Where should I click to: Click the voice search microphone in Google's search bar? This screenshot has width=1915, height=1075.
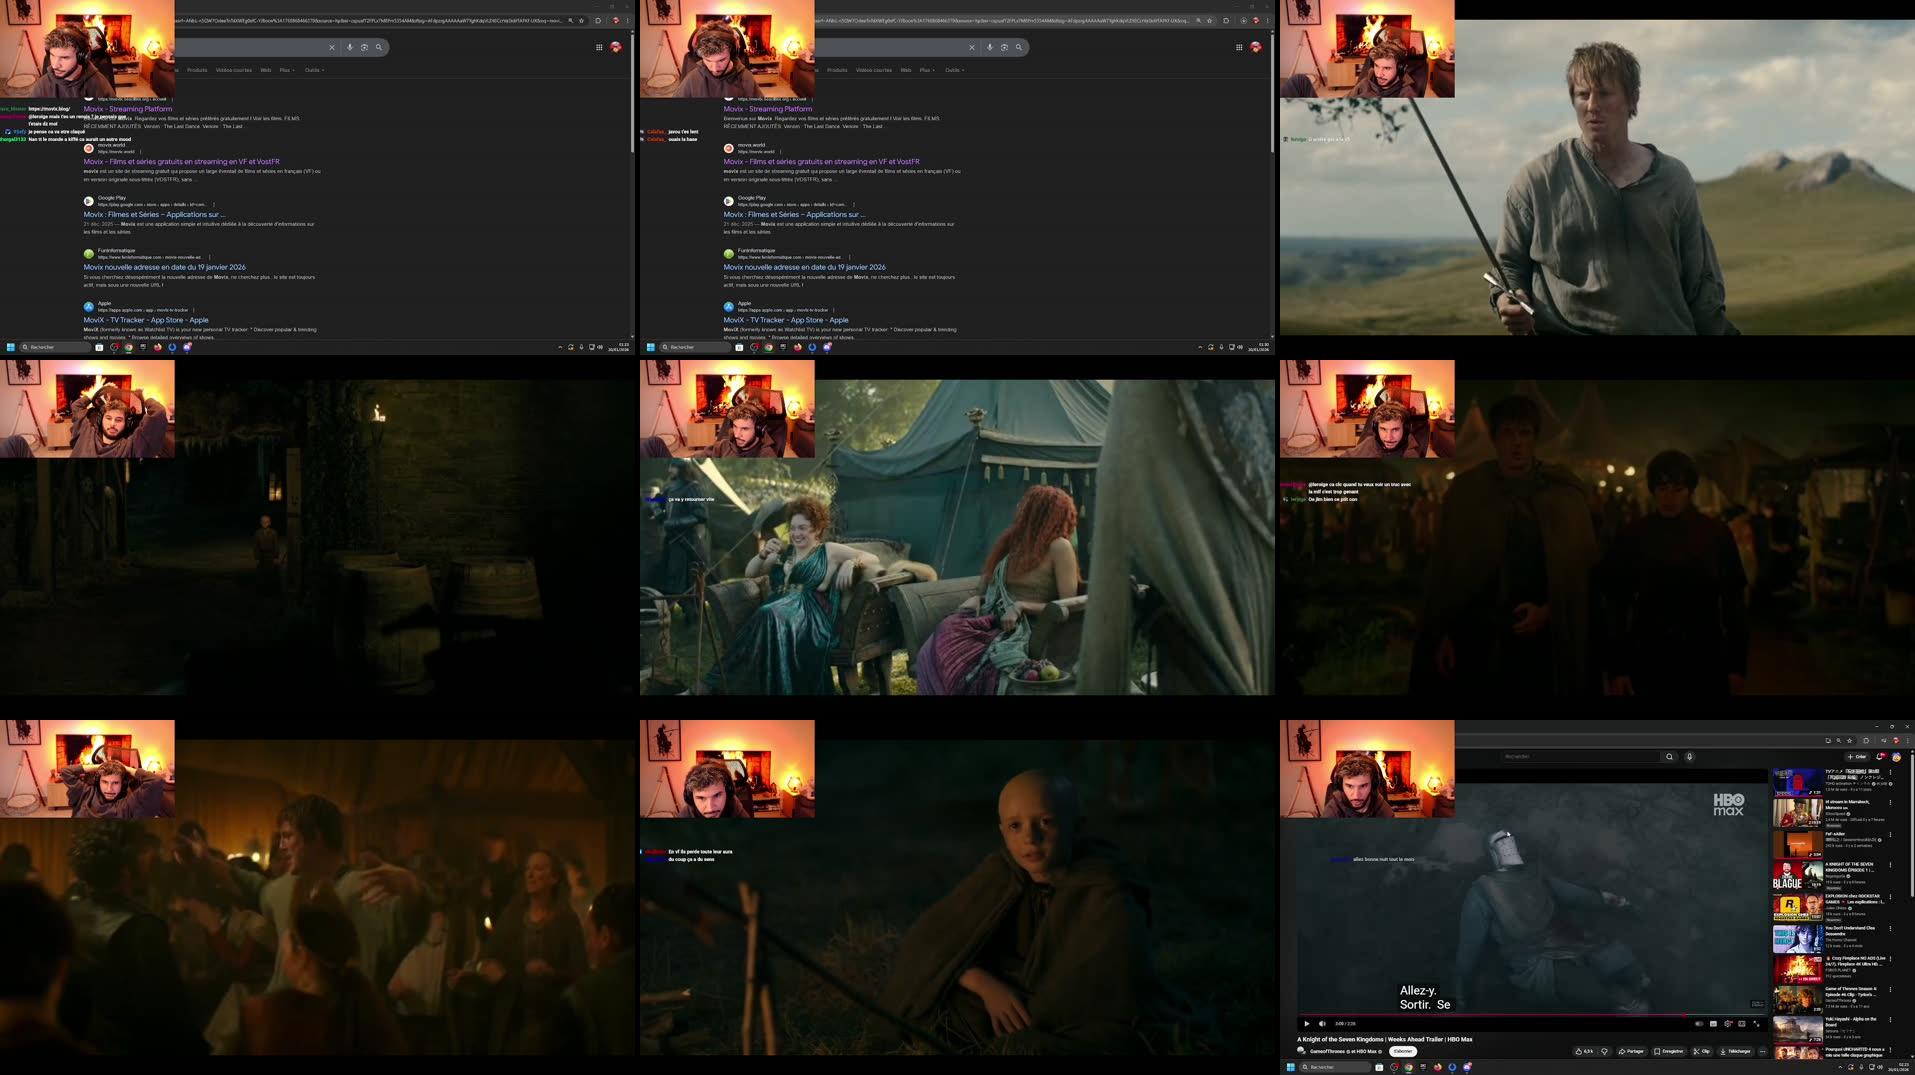(349, 47)
